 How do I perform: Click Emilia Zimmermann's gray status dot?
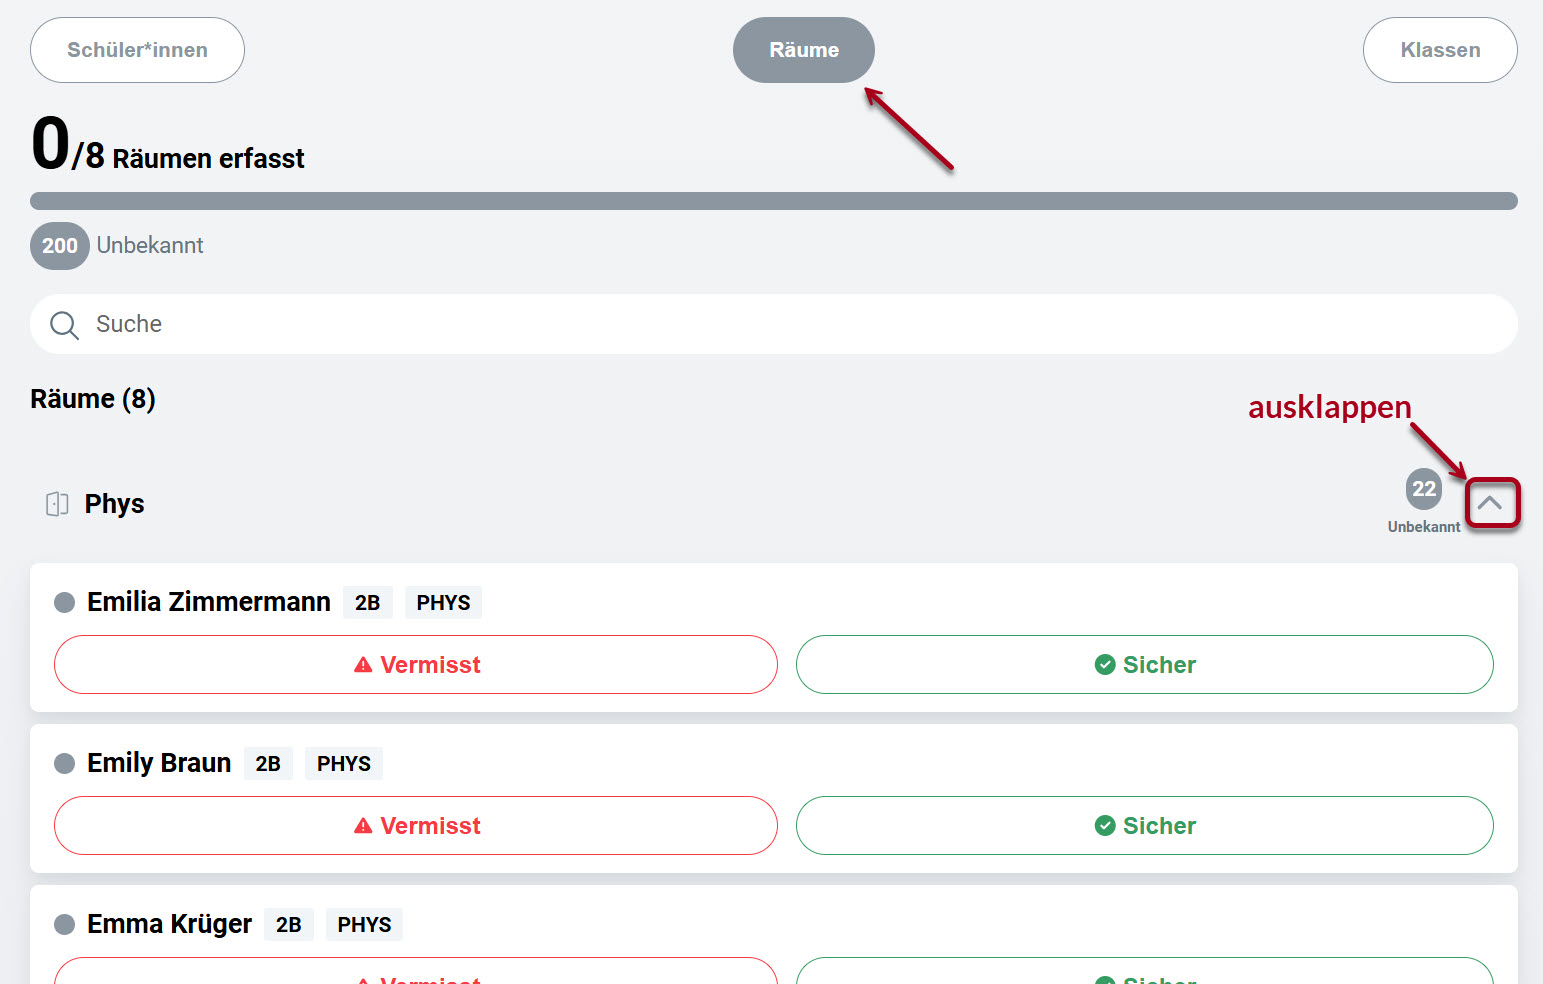coord(64,602)
